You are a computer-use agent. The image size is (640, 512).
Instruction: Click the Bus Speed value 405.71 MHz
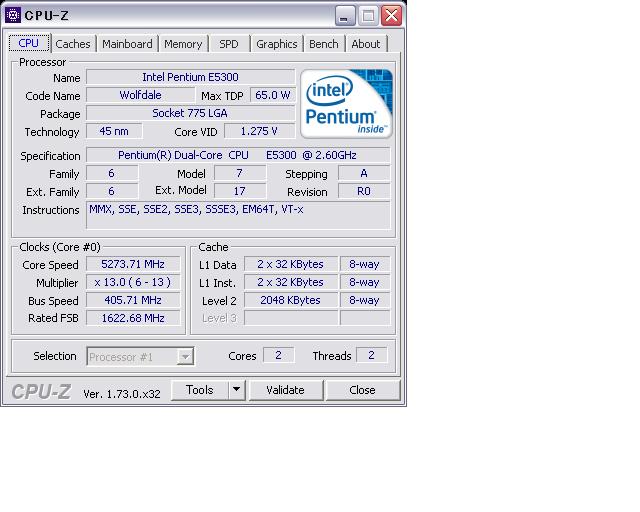[x=133, y=300]
